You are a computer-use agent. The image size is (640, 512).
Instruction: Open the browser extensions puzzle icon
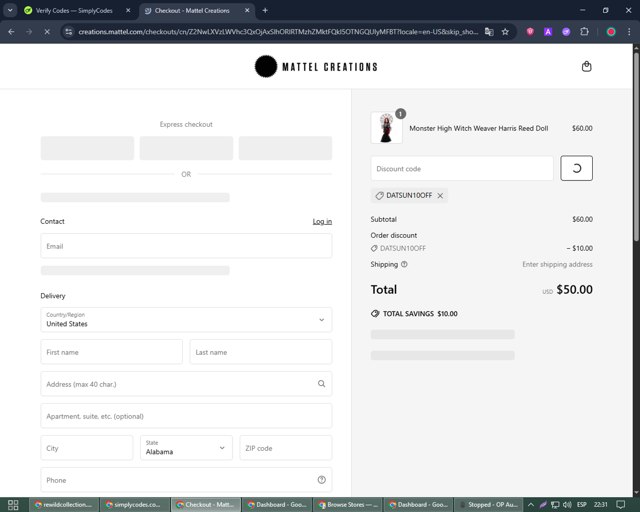pos(584,31)
